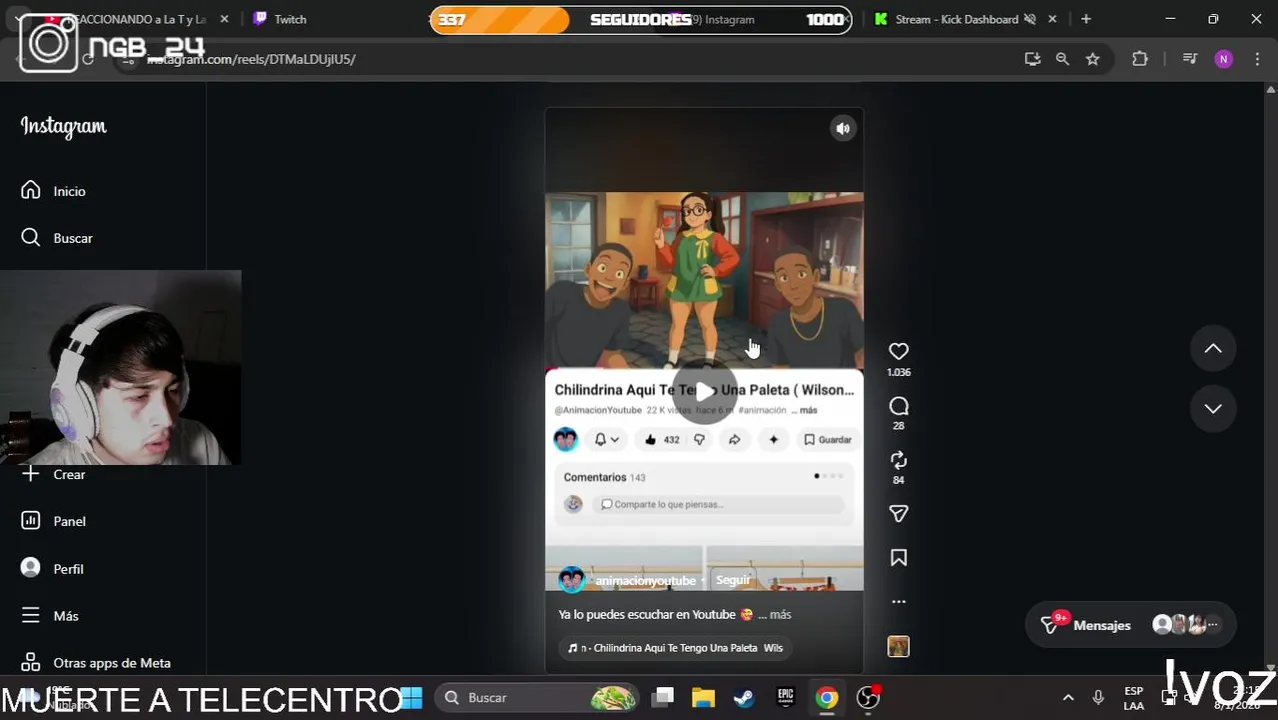This screenshot has height=720, width=1278.
Task: Open the Windows Start button
Action: coord(411,697)
